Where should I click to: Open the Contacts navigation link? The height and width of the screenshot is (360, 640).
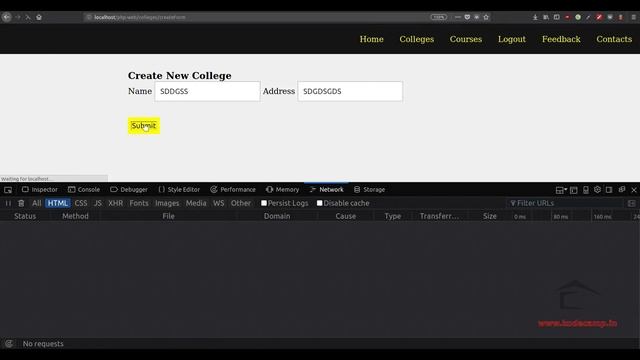click(x=614, y=39)
